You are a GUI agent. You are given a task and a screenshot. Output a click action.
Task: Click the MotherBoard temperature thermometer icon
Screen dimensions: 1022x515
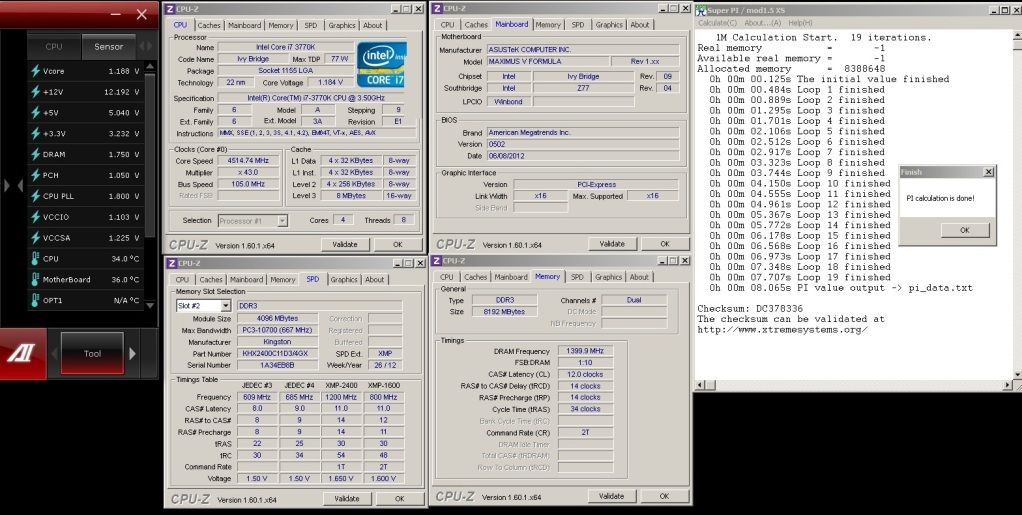(35, 279)
